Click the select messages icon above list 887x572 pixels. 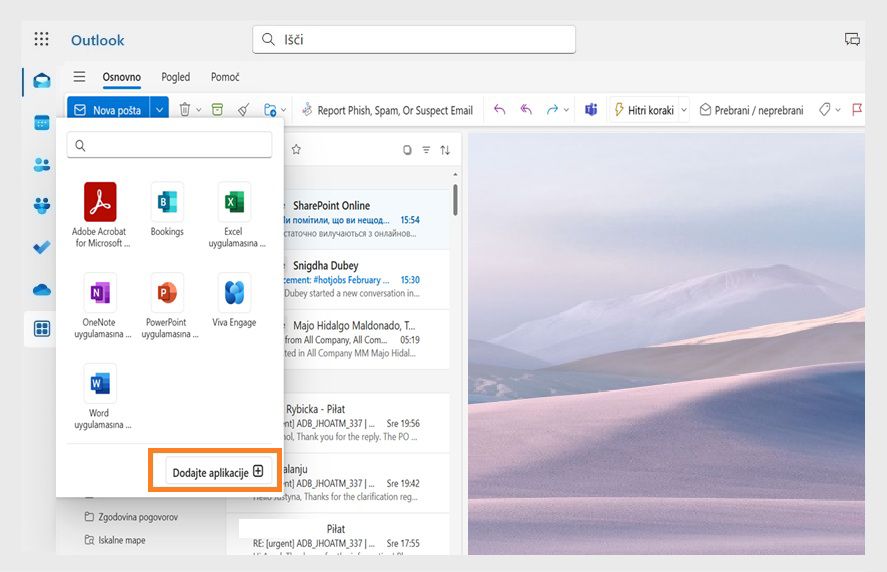click(407, 150)
